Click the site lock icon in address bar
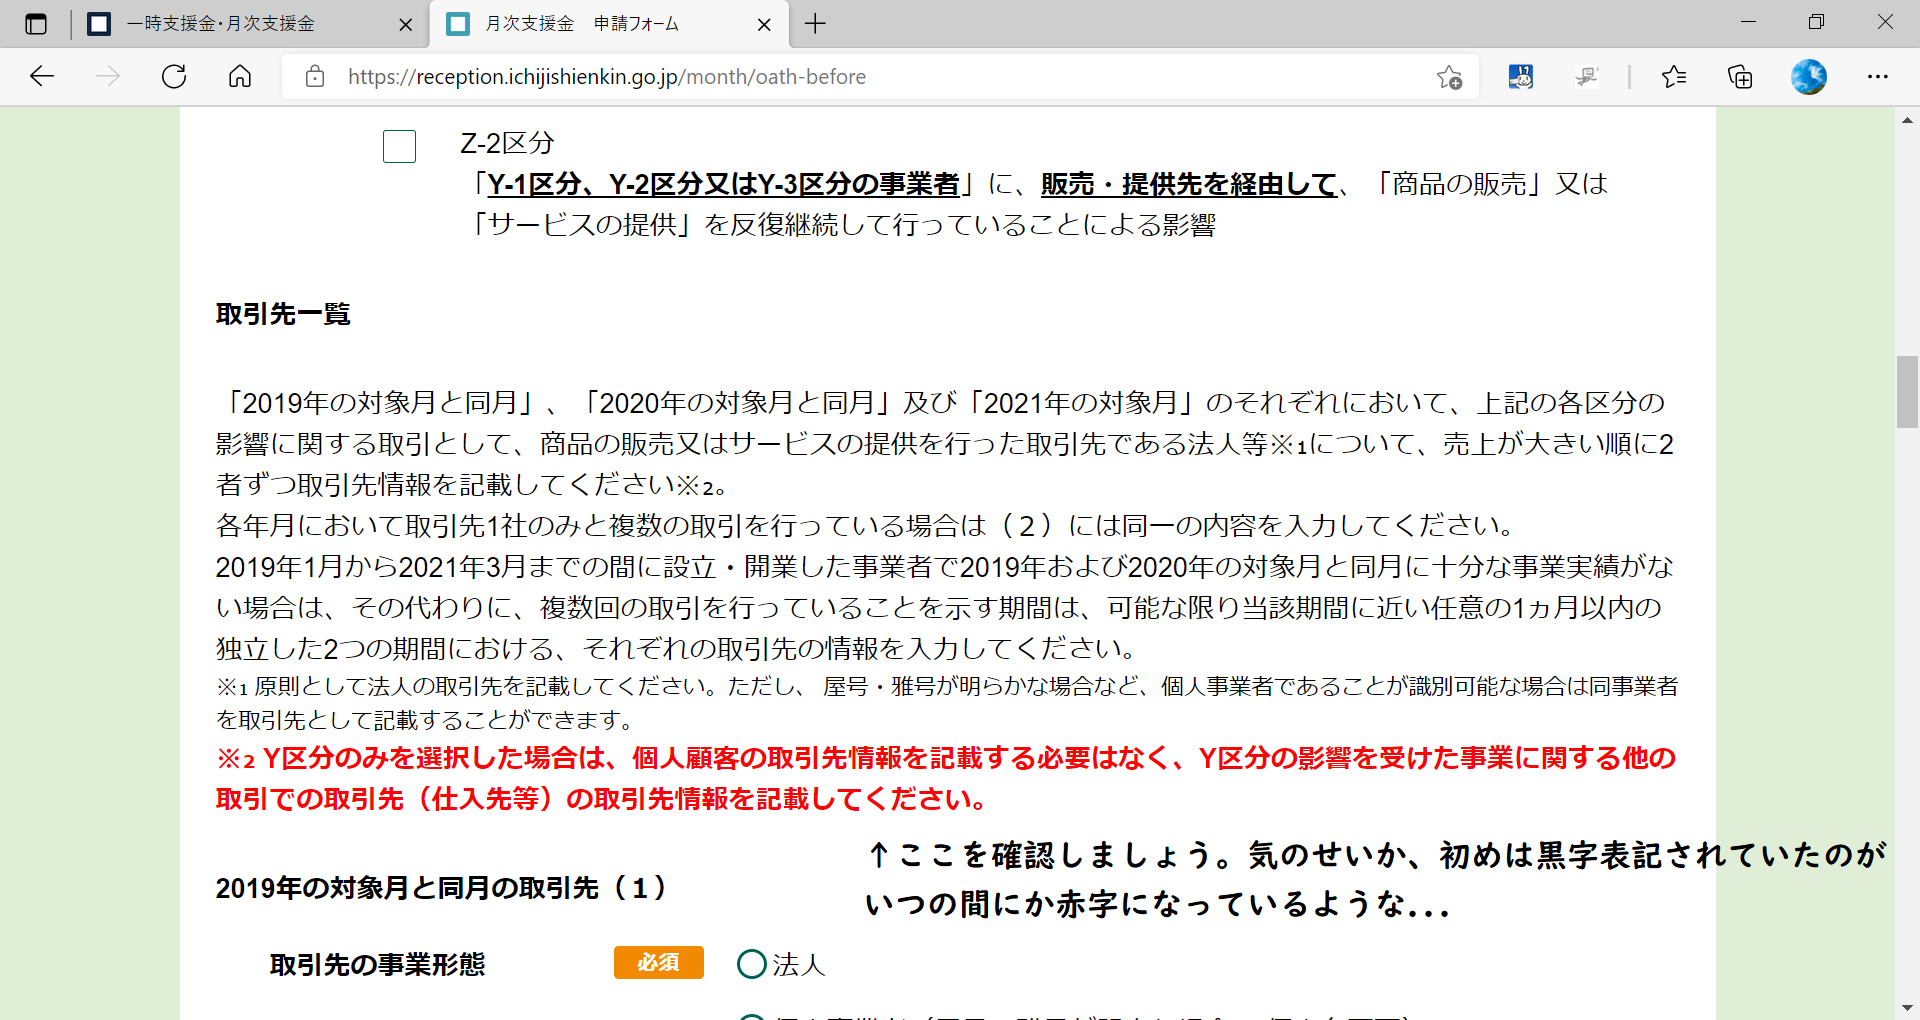This screenshot has width=1920, height=1020. (315, 77)
